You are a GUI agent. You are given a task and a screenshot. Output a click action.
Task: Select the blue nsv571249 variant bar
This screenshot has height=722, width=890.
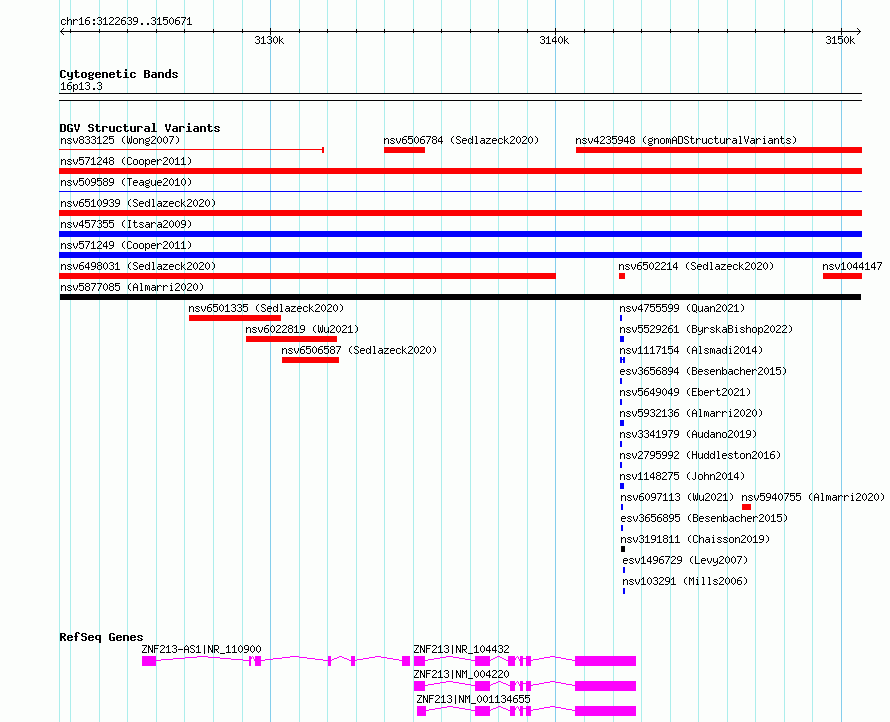pyautogui.click(x=461, y=255)
